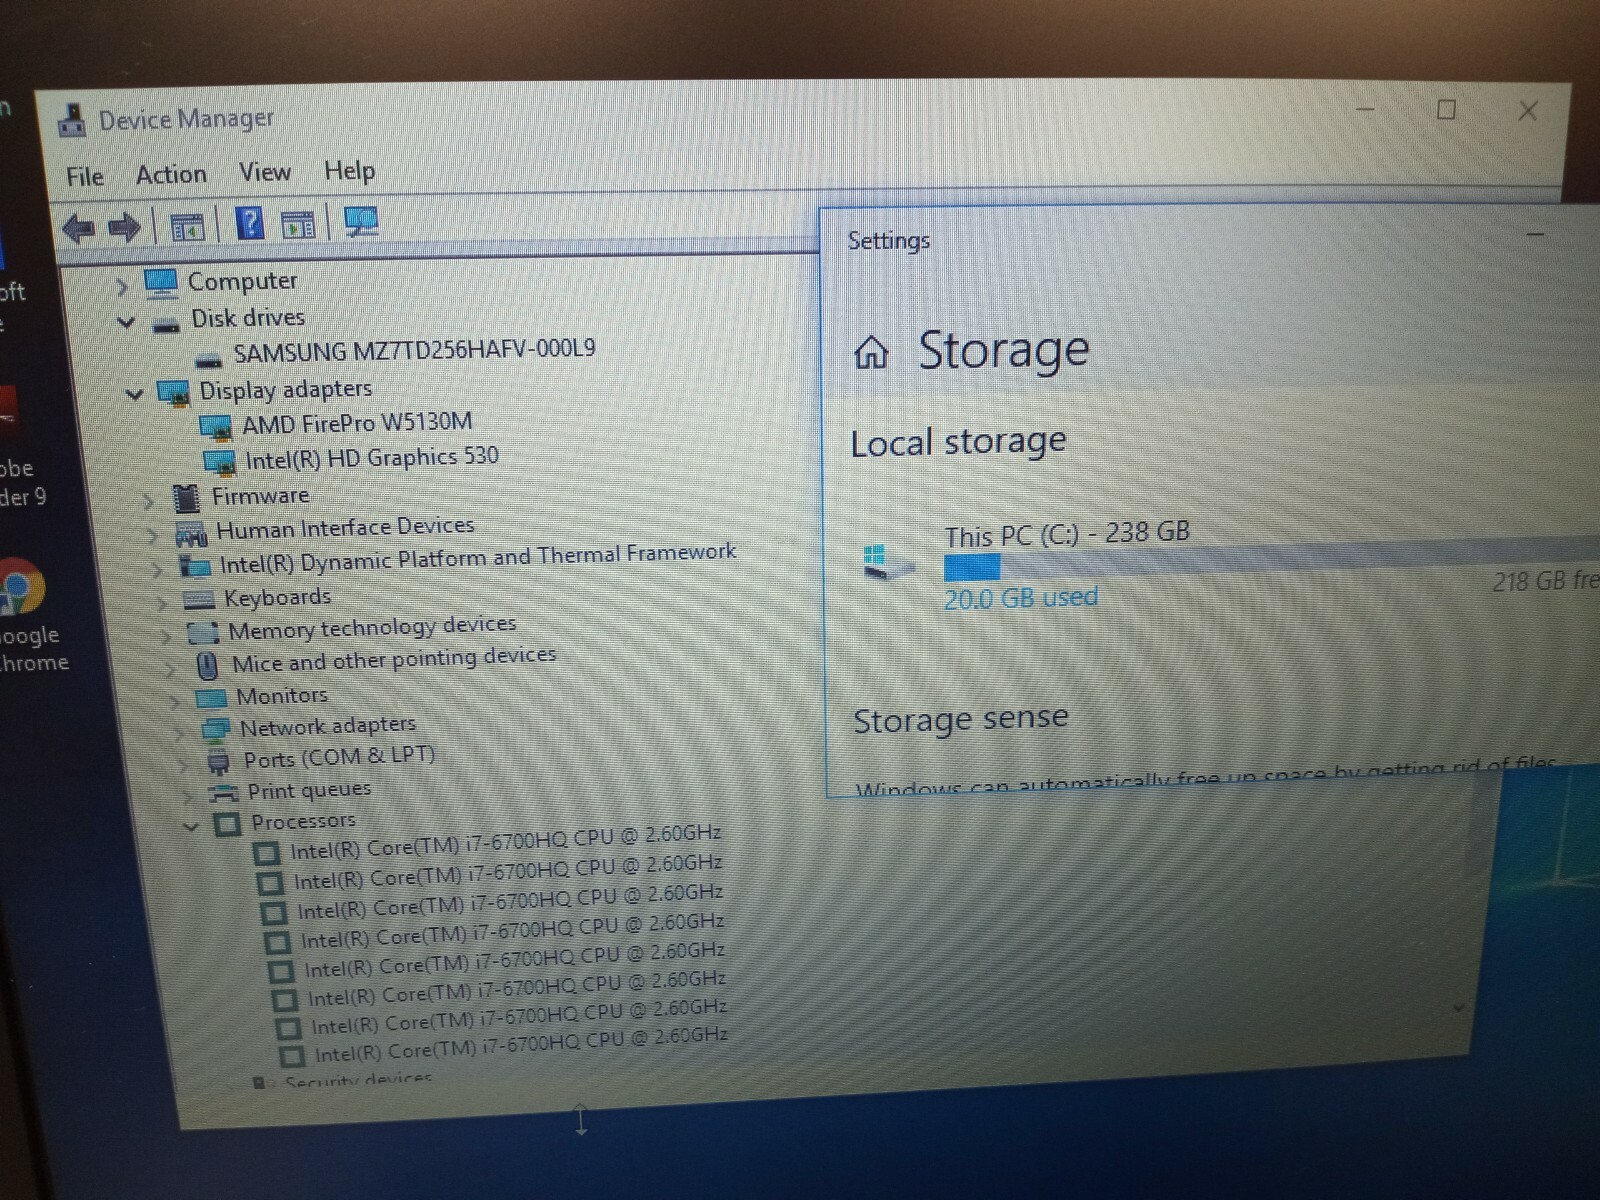This screenshot has width=1600, height=1200.
Task: Collapse the Display adapters branch
Action: 134,394
